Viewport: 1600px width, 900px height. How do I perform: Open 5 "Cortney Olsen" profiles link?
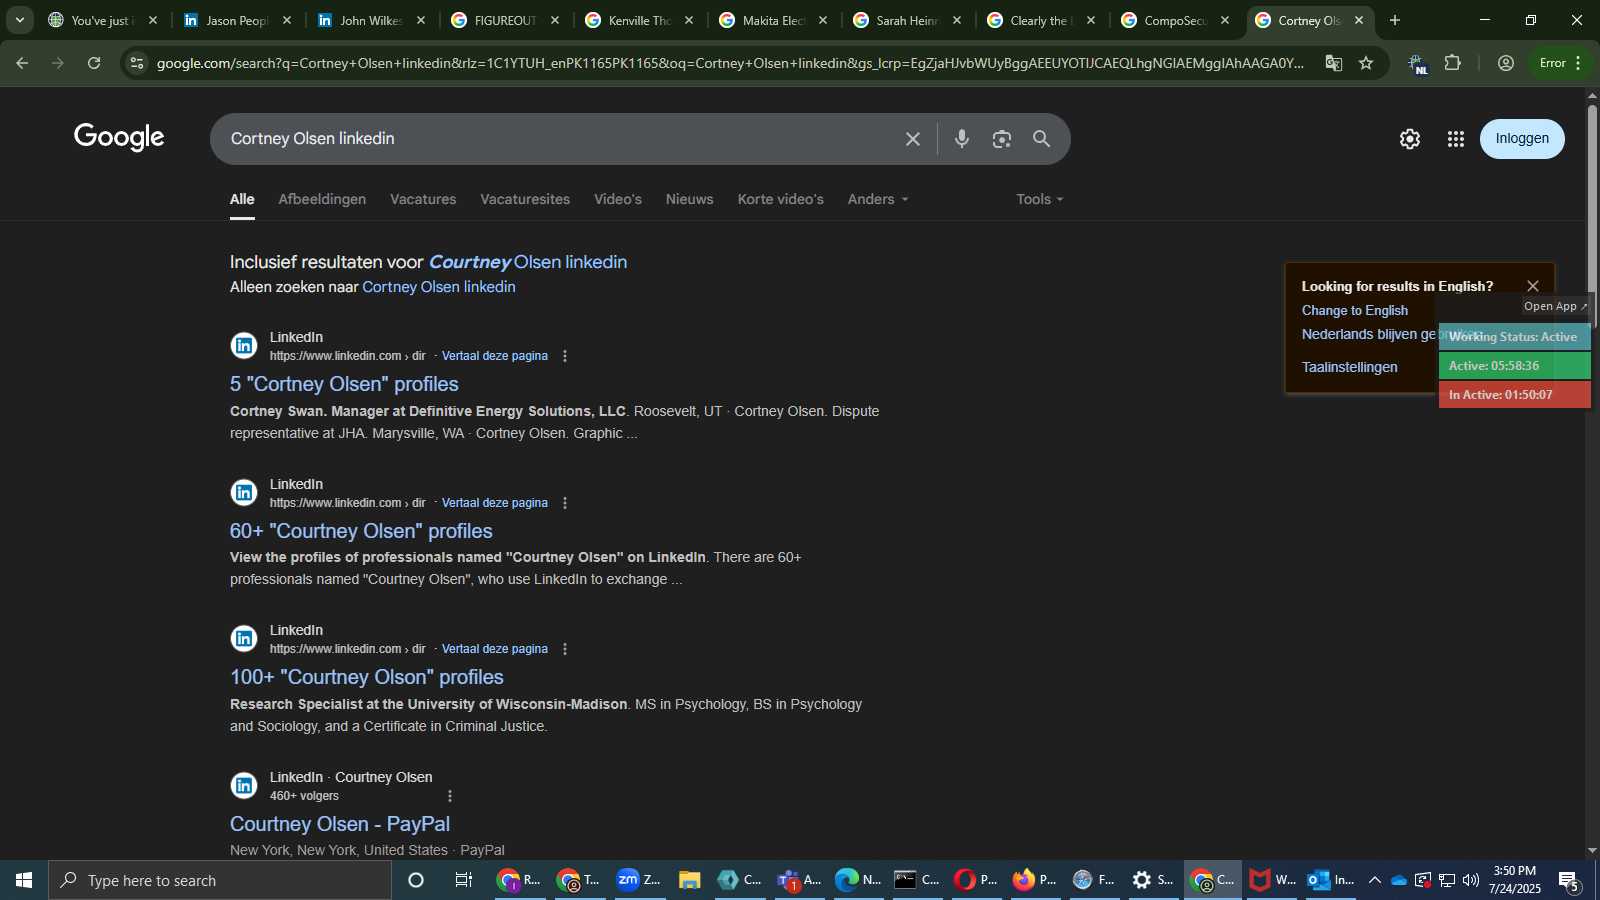point(344,384)
